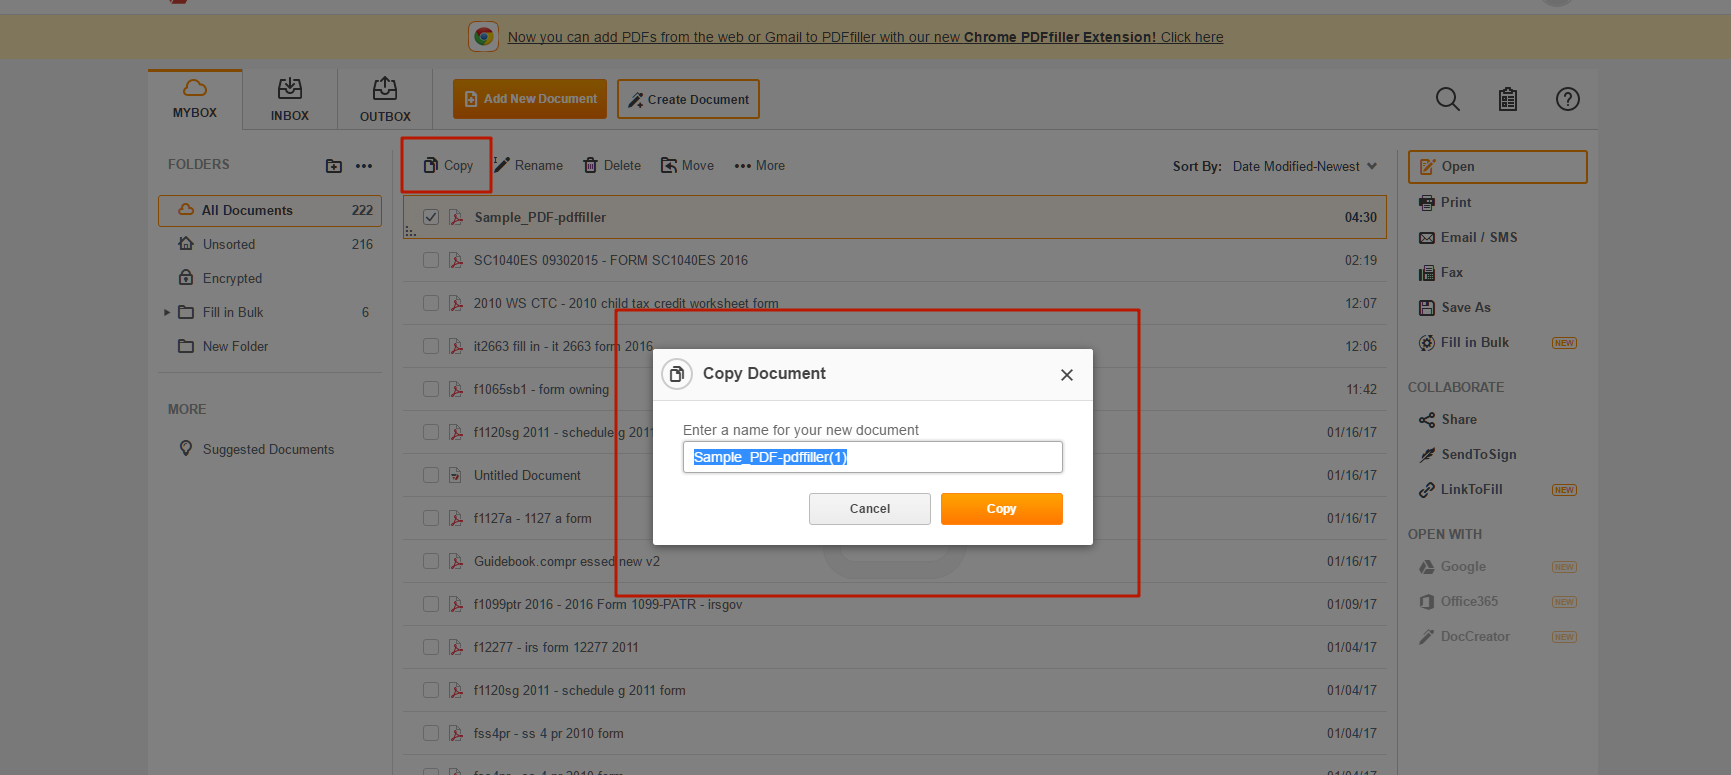Click the drag handle on Sample_PDF-pdffiller row
Viewport: 1731px width, 775px height.
(410, 231)
